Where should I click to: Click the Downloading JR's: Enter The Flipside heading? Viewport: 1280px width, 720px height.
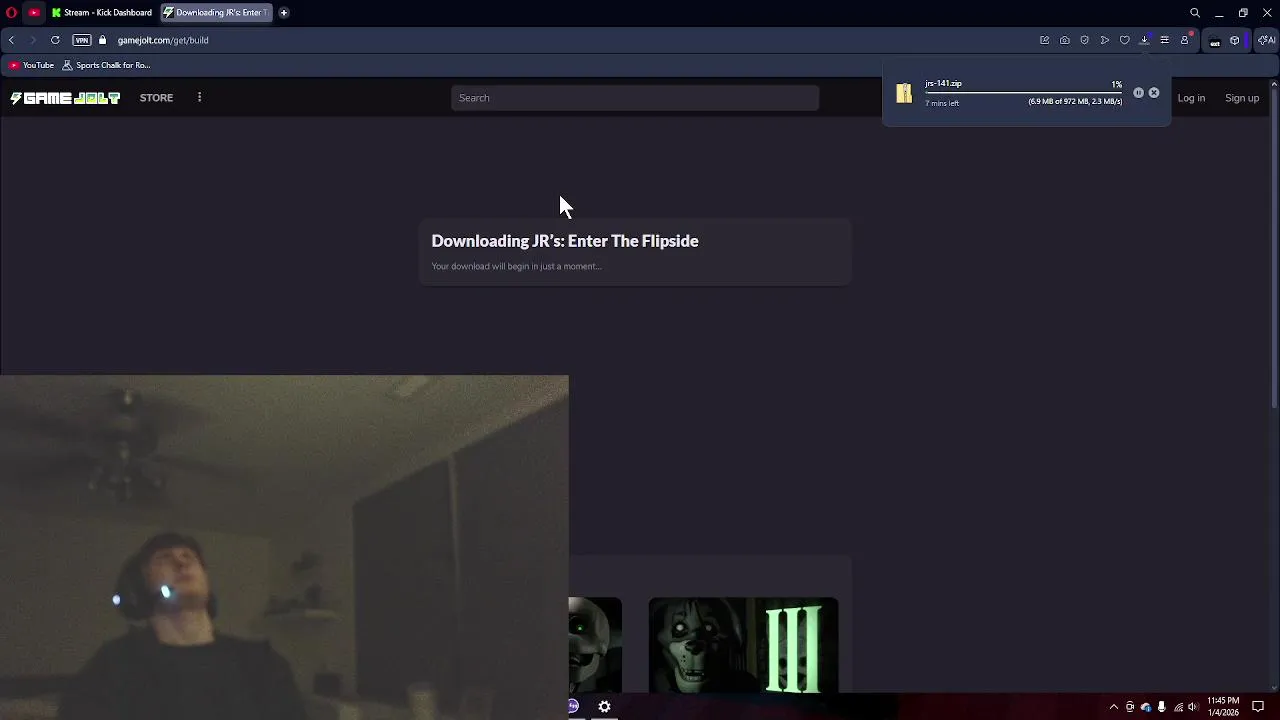pos(565,241)
